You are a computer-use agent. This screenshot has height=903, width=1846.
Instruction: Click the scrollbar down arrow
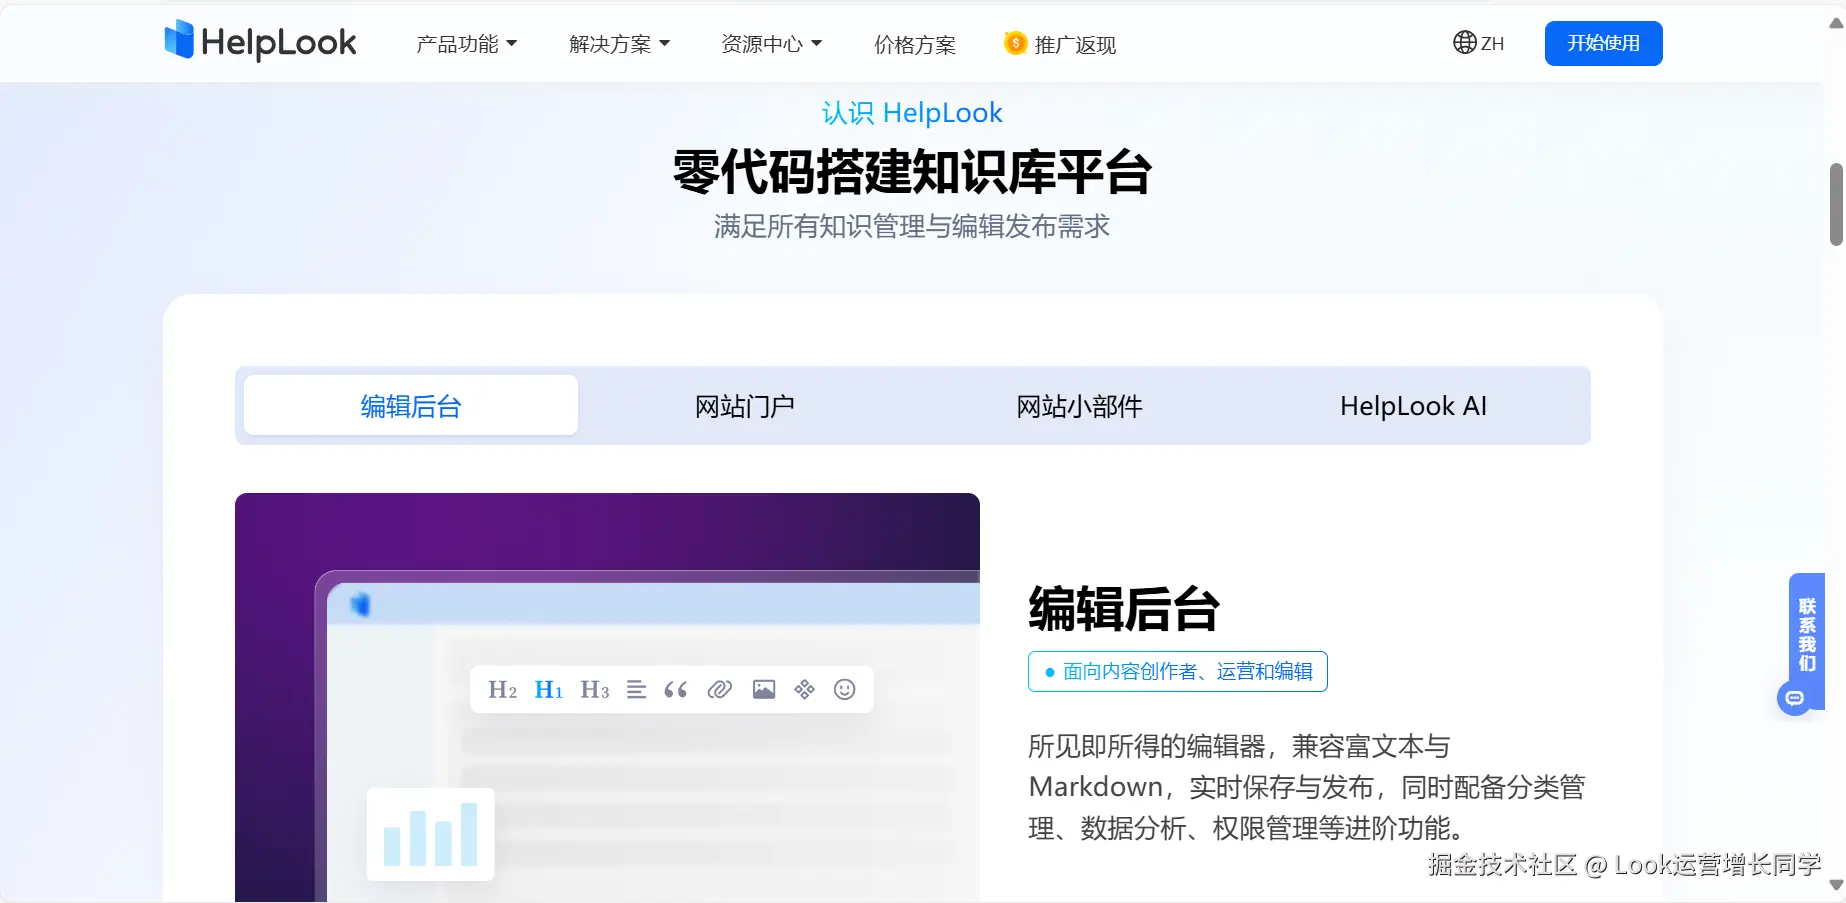(1836, 885)
